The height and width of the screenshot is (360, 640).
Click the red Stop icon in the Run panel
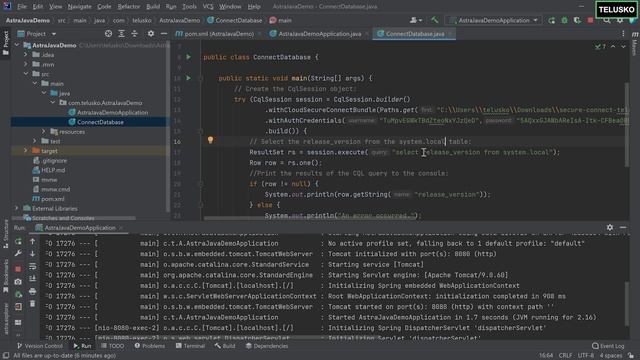[18, 269]
